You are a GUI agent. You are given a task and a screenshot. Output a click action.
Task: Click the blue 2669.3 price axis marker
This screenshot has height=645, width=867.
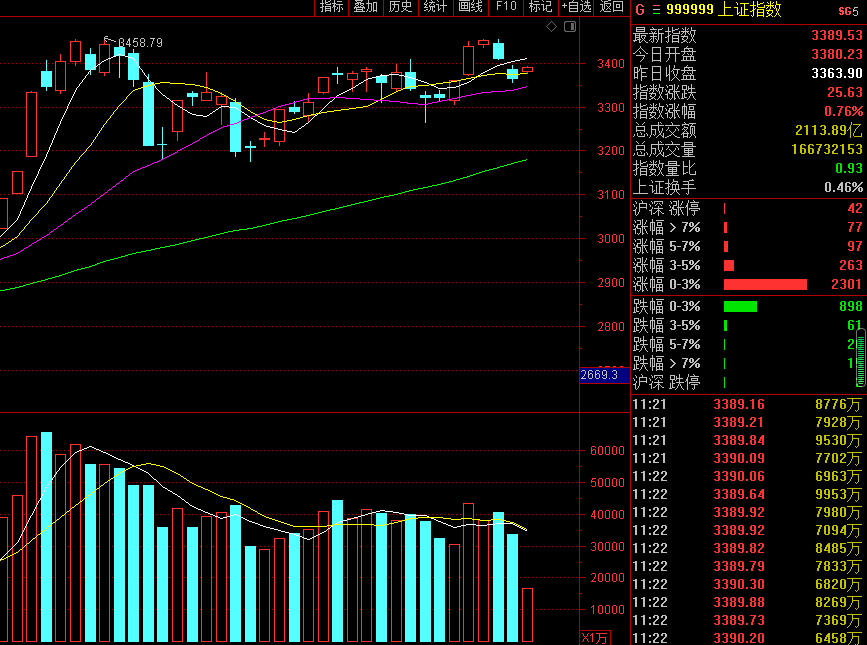tap(604, 375)
